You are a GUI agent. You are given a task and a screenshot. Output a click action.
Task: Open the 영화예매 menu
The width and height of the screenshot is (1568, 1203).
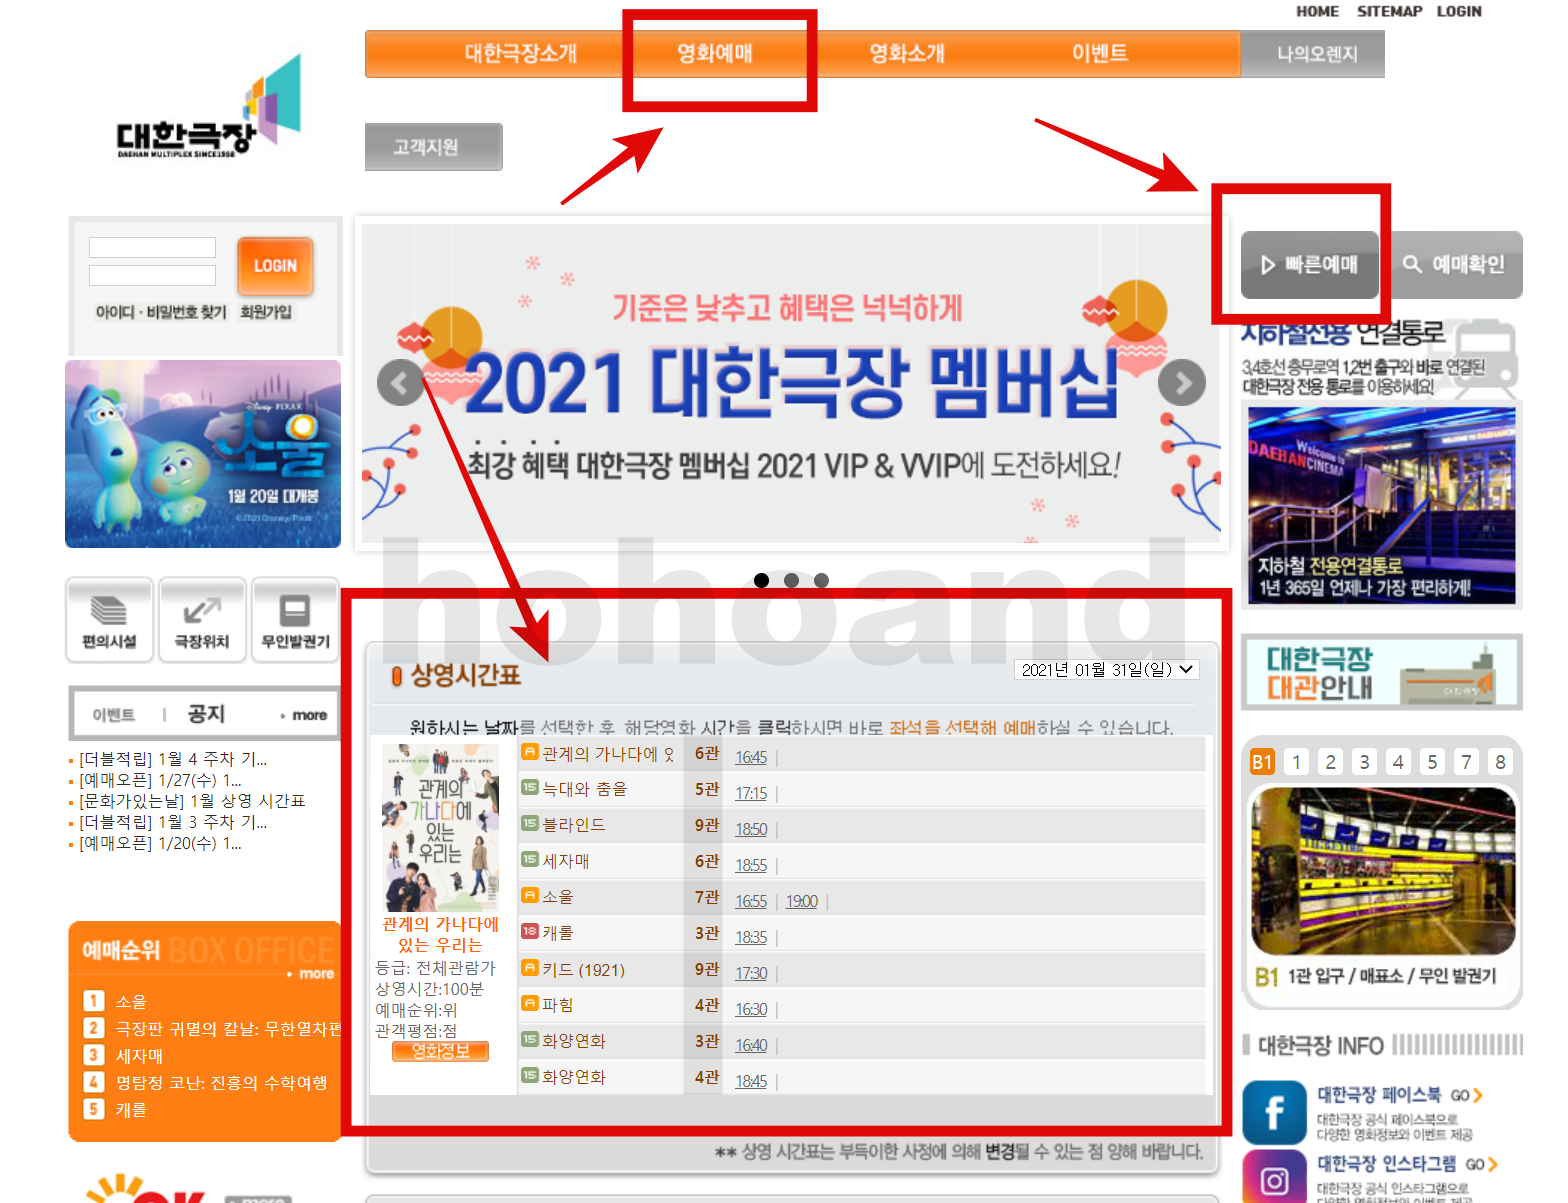tap(715, 53)
